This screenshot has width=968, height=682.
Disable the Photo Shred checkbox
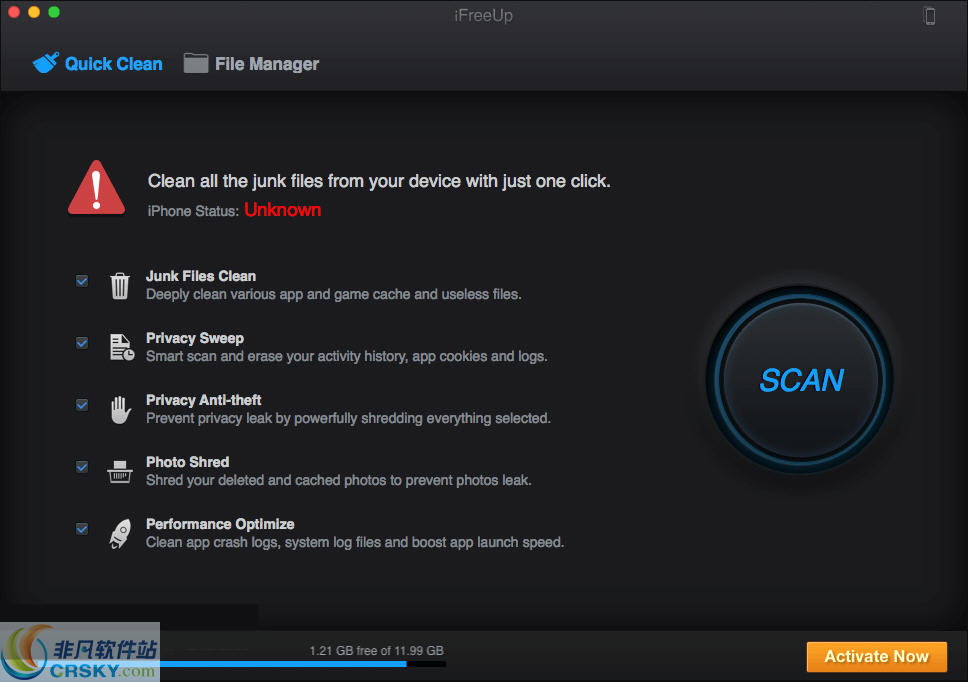(x=82, y=467)
